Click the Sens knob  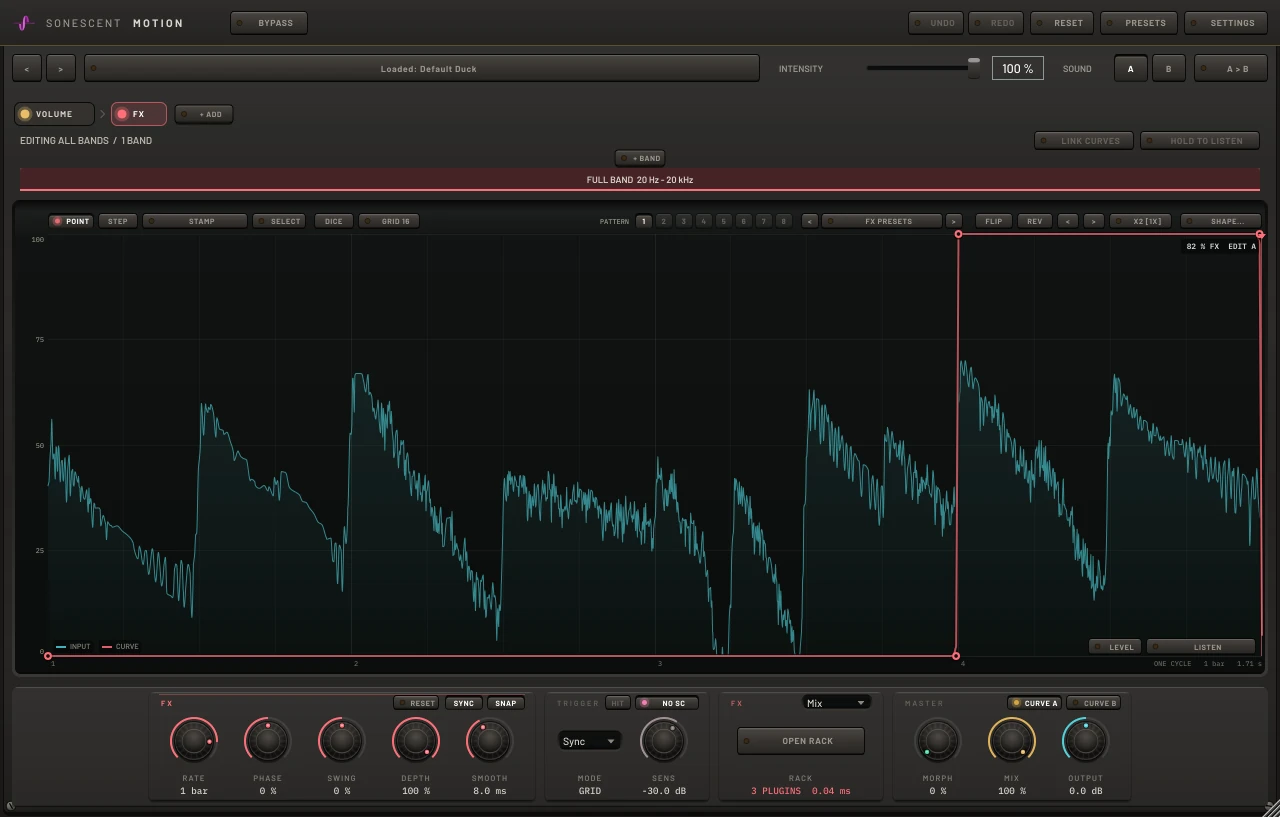[x=663, y=741]
